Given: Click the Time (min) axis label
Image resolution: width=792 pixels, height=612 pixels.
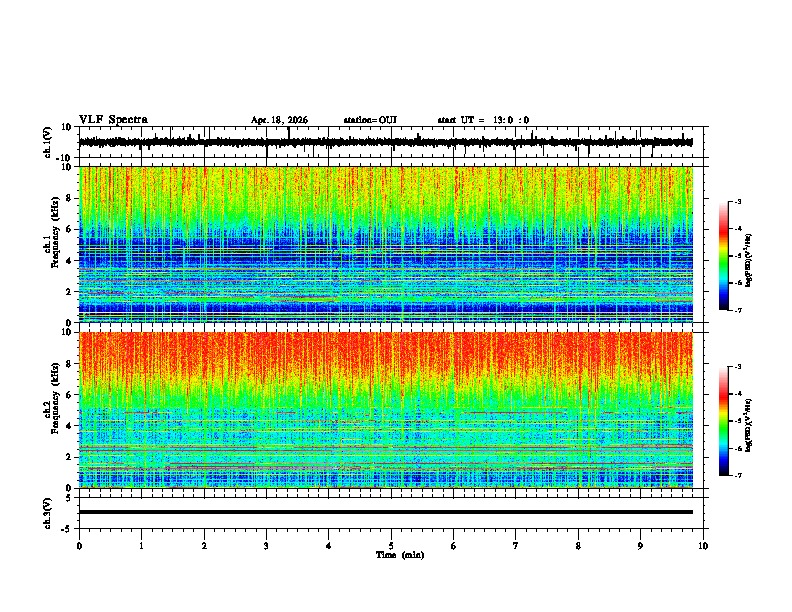Looking at the screenshot, I should [x=400, y=555].
